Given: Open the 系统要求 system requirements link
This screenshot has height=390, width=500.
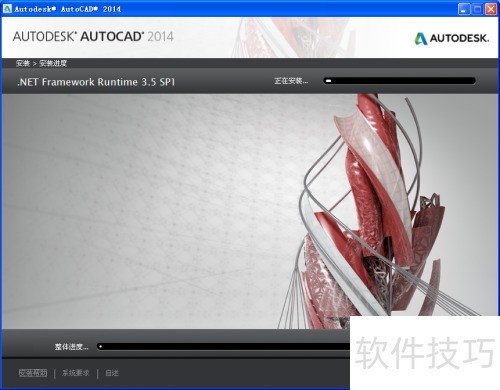Looking at the screenshot, I should 76,373.
